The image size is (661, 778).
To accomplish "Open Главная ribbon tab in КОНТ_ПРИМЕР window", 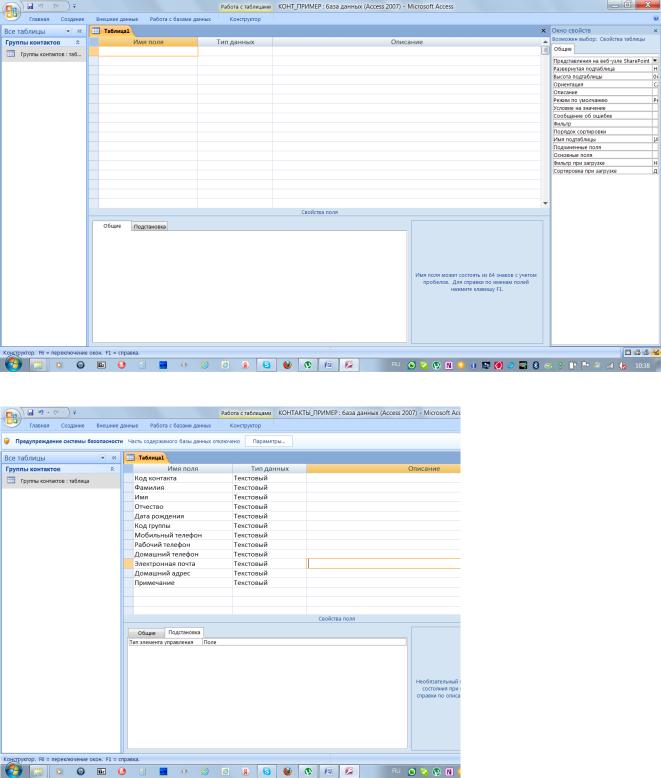I will 39,19.
